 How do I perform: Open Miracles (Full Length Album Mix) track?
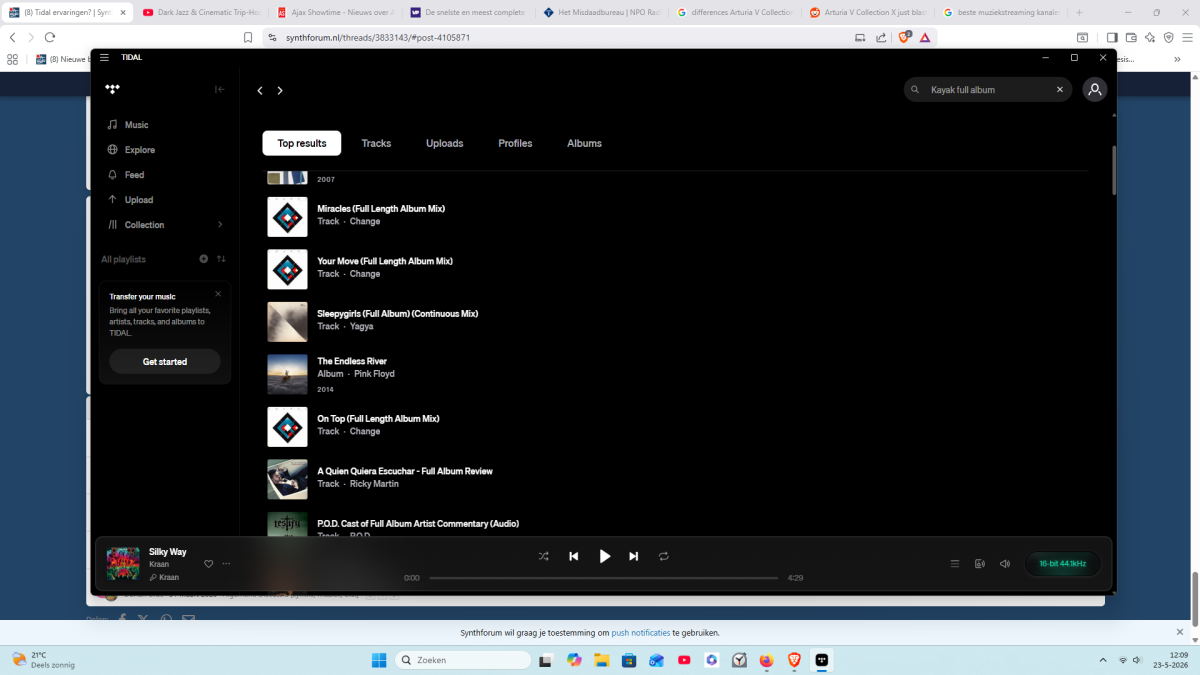381,209
